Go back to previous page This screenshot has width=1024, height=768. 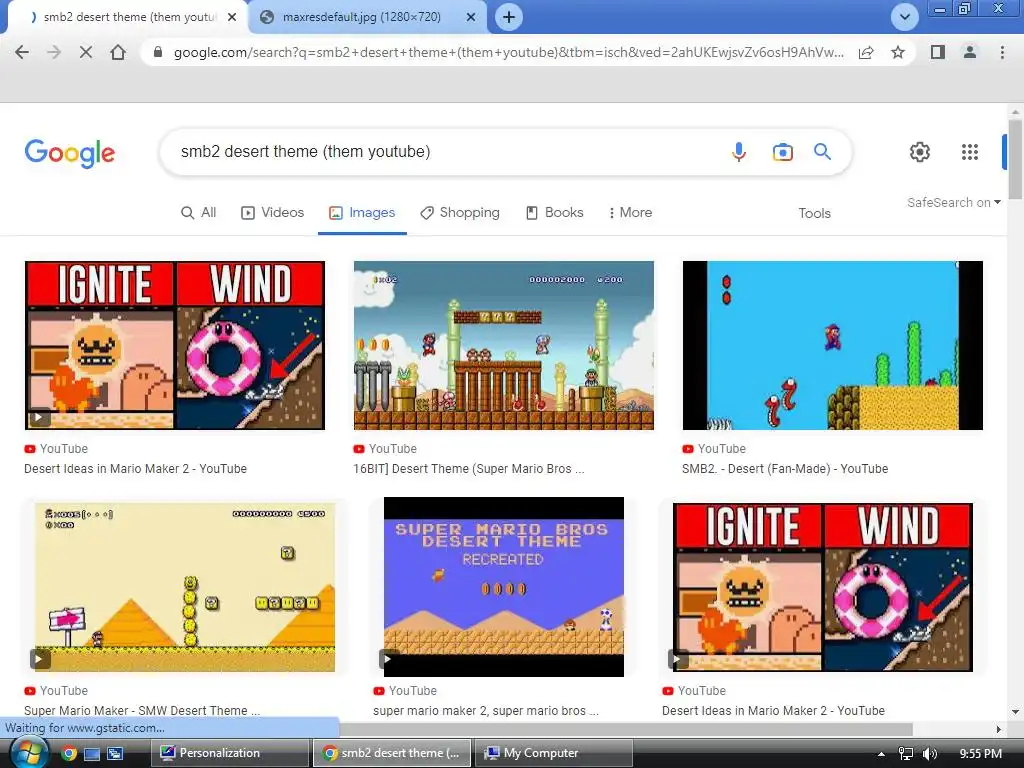coord(22,52)
